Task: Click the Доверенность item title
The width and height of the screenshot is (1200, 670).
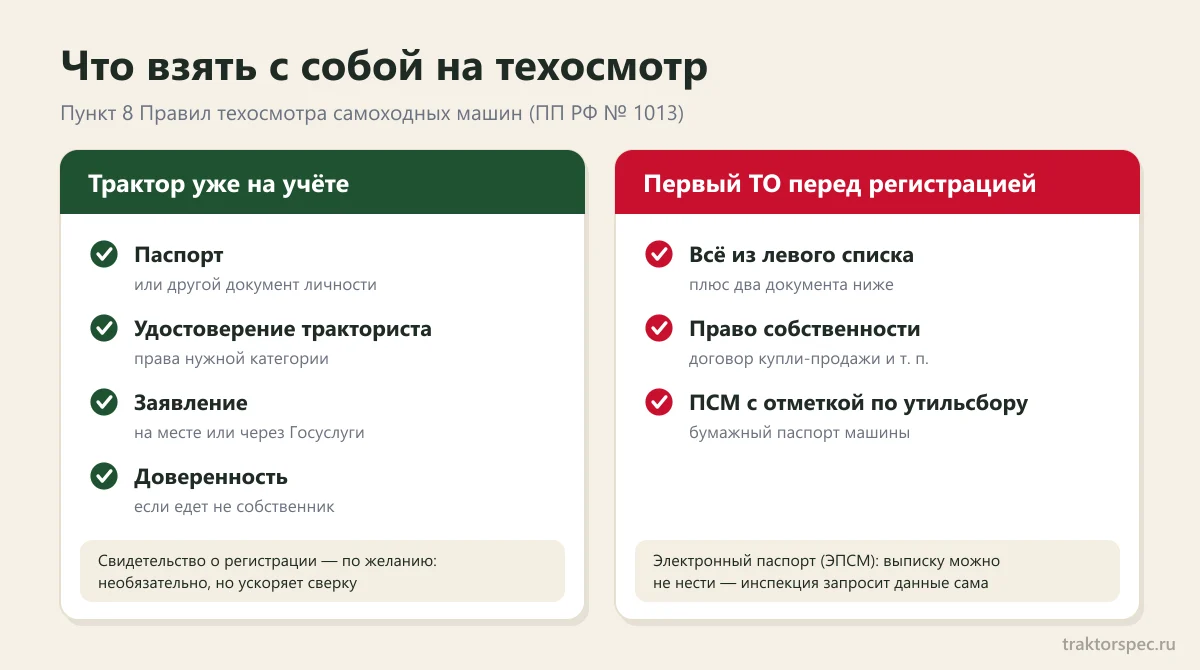Action: coord(211,477)
